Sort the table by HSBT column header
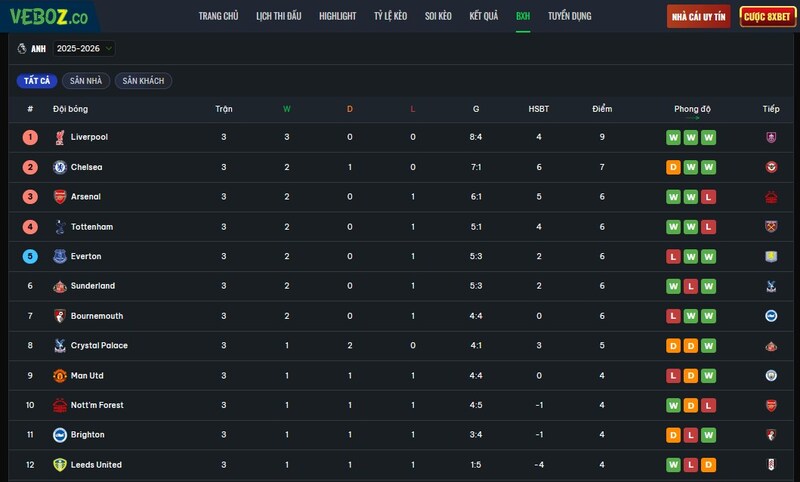 (x=539, y=109)
